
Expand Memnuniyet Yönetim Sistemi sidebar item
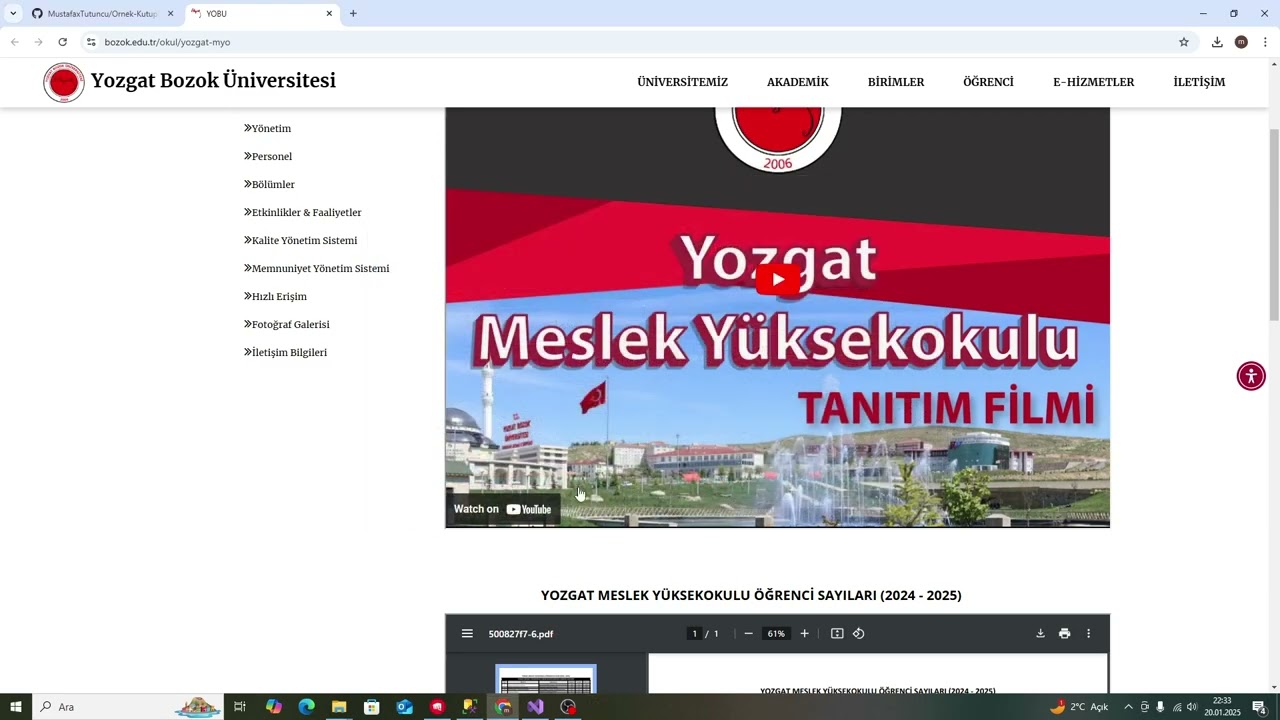click(x=317, y=268)
